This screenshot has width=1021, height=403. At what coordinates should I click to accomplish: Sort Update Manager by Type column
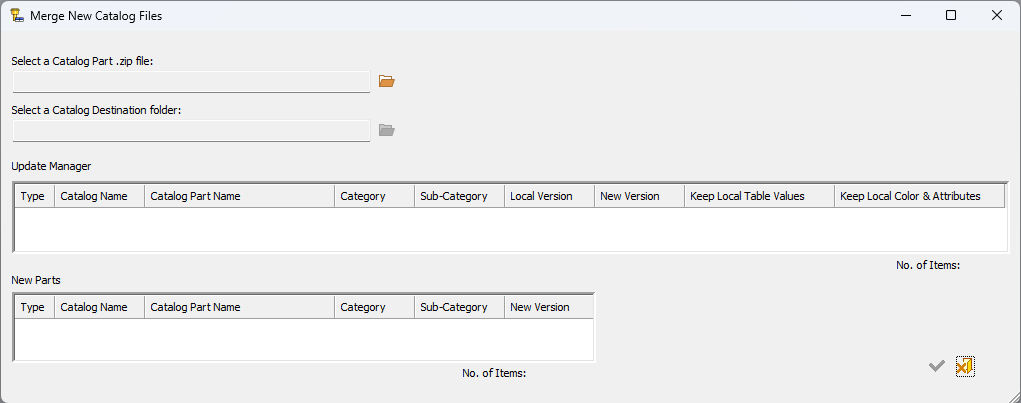(x=33, y=196)
